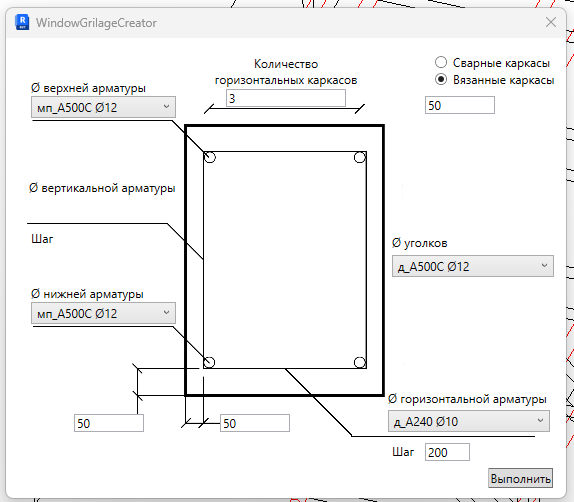Click the Количество горизонтальных каркасов label
The image size is (574, 502).
286,72
